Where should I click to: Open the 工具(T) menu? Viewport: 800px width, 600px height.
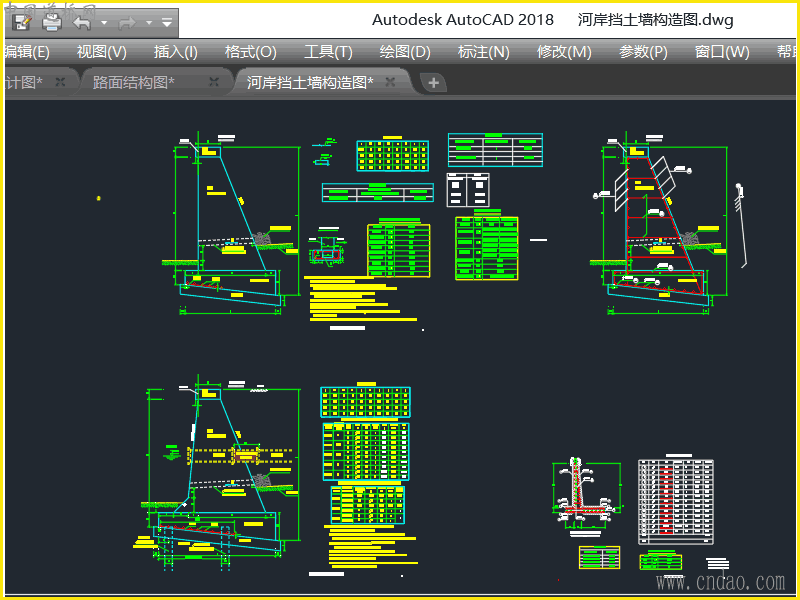(328, 52)
